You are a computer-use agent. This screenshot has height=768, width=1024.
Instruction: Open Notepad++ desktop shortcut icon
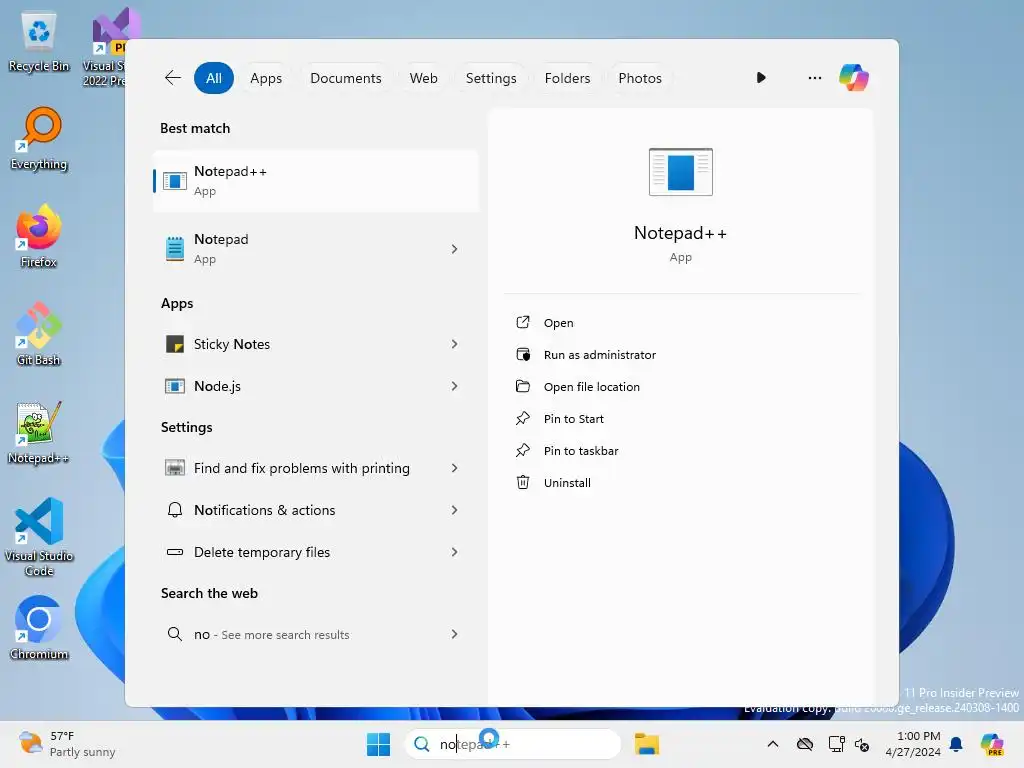click(x=39, y=432)
